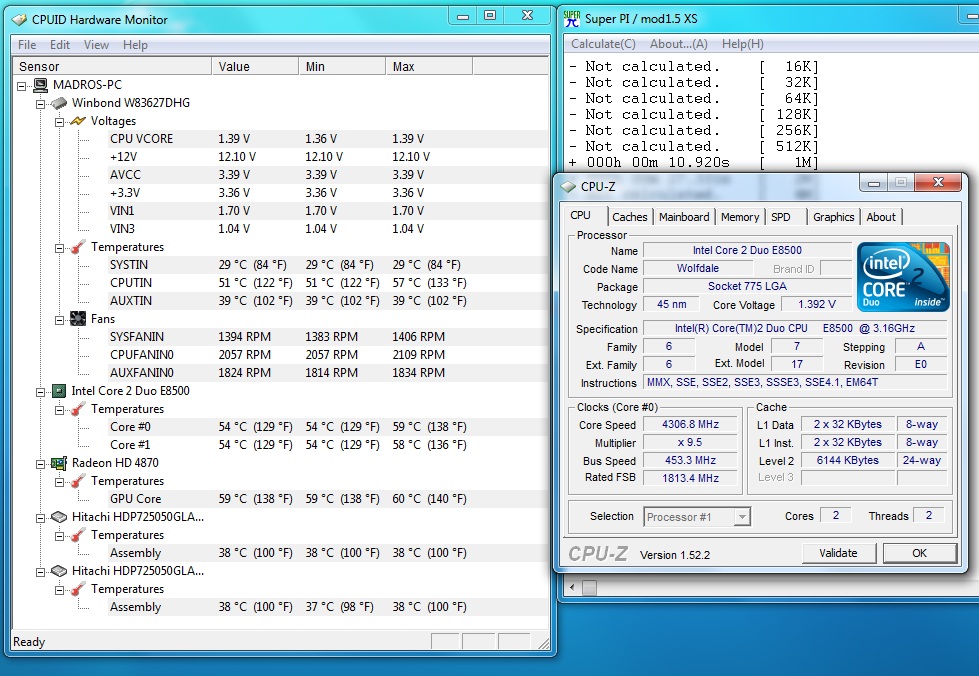Collapse the Intel Core 2 Duo E8500 node
Viewport: 979px width, 676px height.
[x=41, y=393]
